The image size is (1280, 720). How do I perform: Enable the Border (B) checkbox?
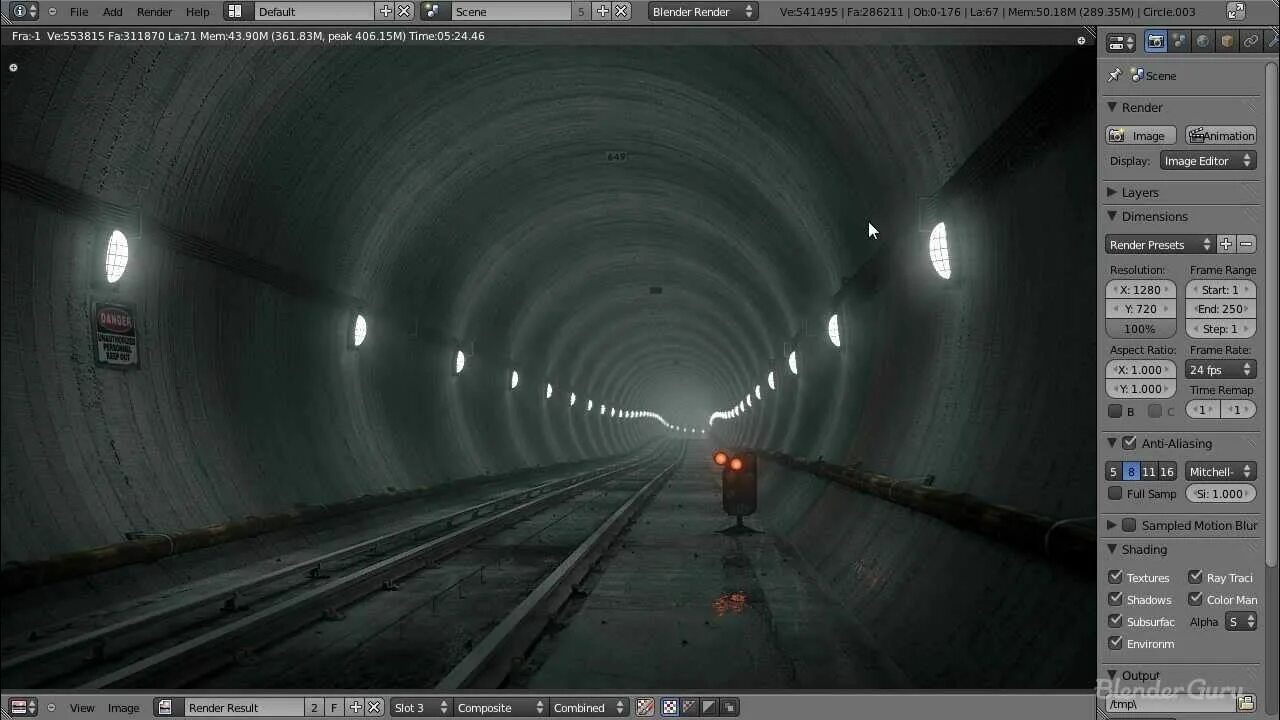tap(1115, 411)
